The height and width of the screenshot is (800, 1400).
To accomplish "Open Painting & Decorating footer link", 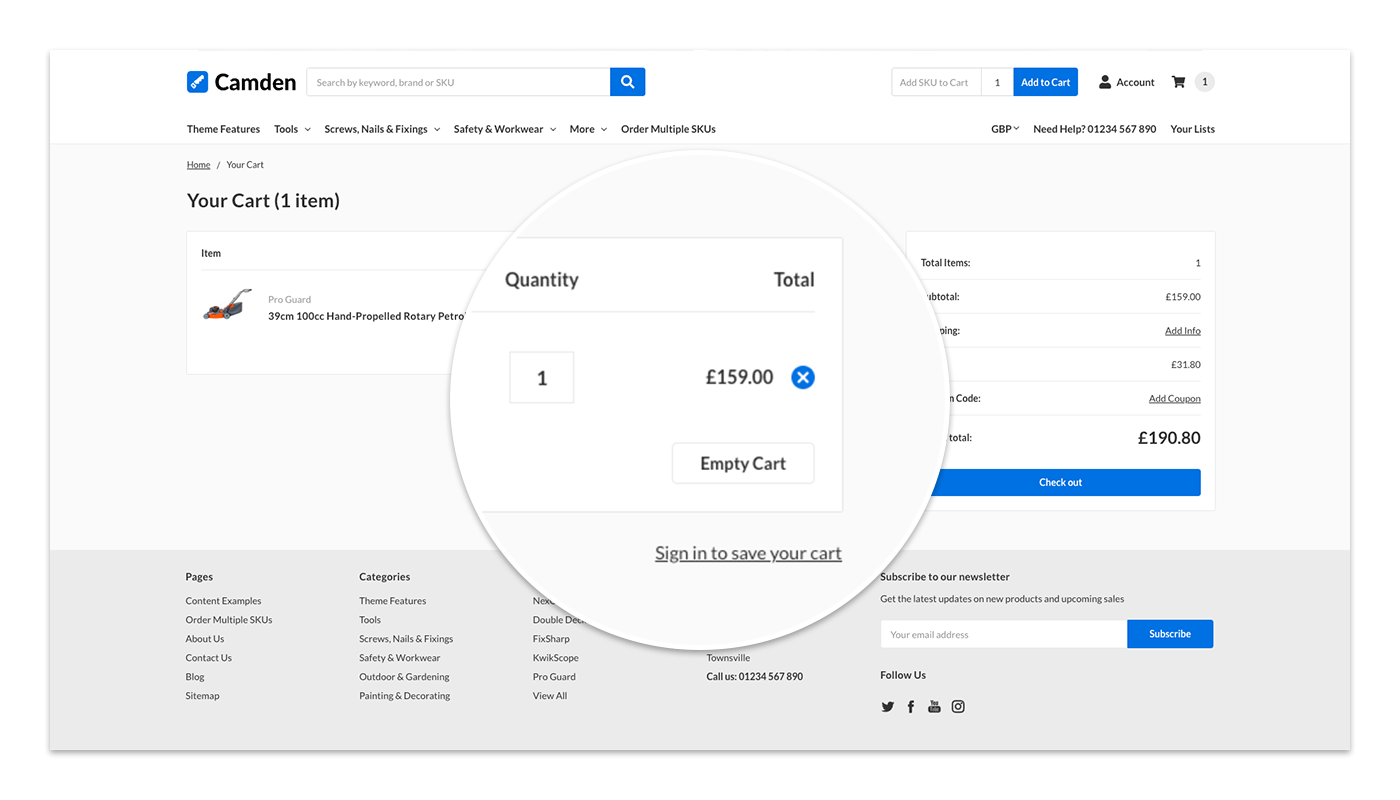I will [405, 696].
